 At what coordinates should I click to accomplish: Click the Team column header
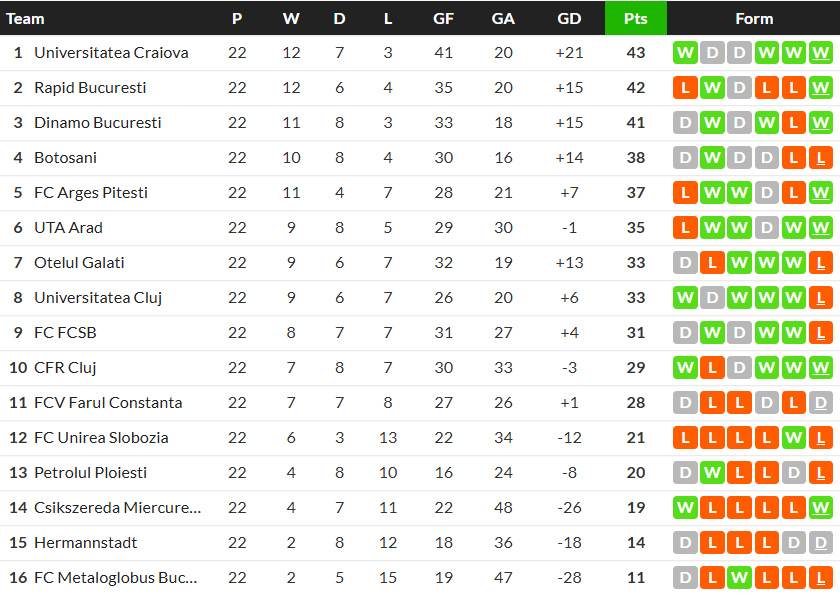point(25,18)
